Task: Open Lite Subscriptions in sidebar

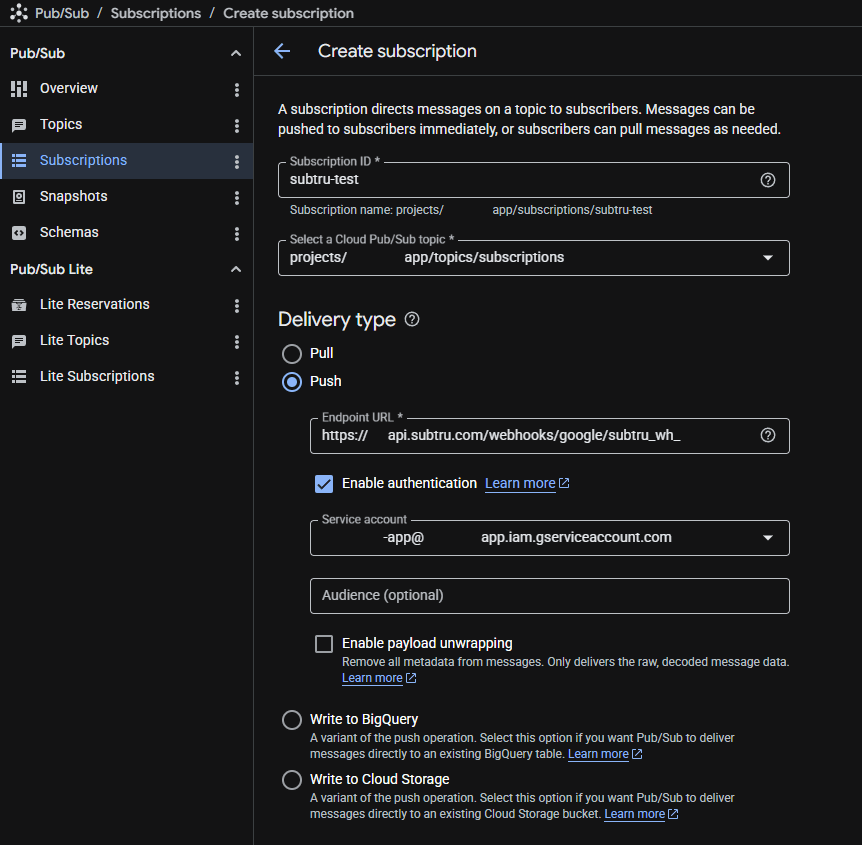Action: [x=126, y=377]
